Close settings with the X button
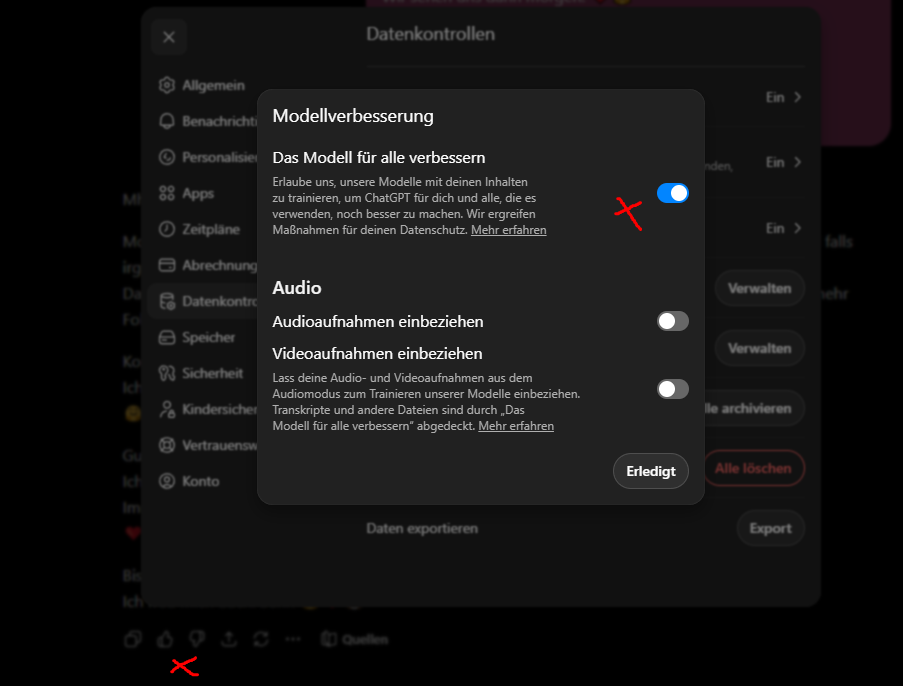This screenshot has height=686, width=903. click(x=169, y=37)
